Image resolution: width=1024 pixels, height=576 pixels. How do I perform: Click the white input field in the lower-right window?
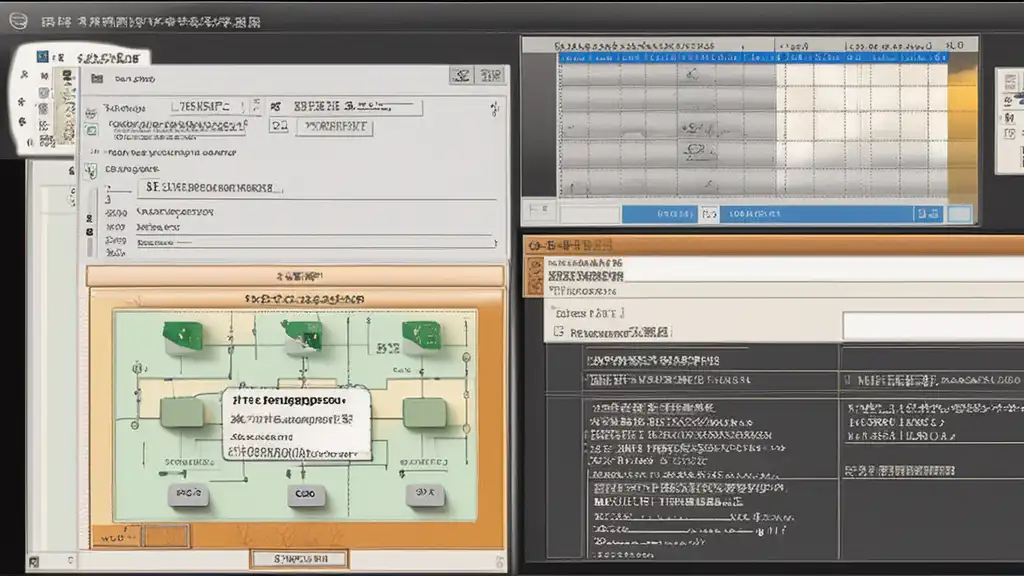click(x=932, y=326)
